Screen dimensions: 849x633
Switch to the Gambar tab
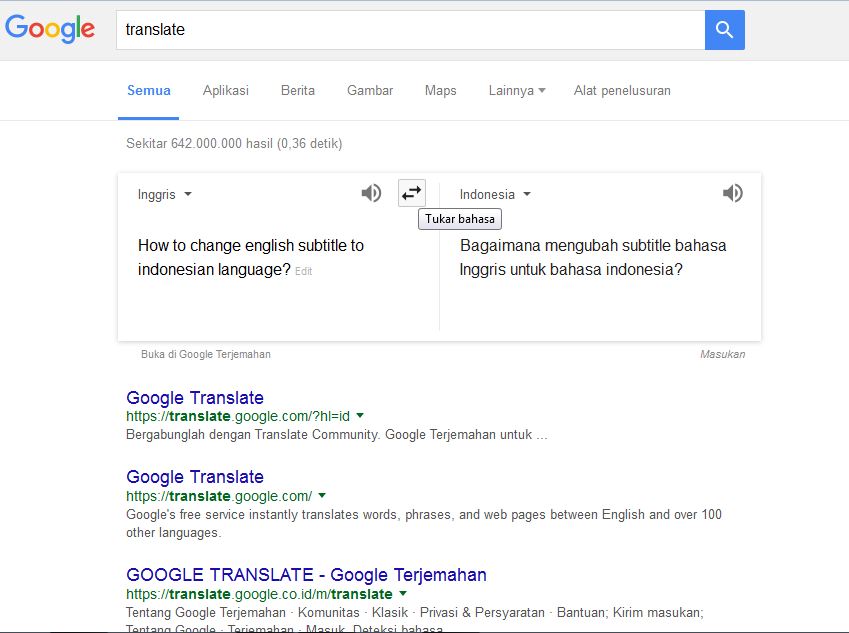(x=370, y=90)
